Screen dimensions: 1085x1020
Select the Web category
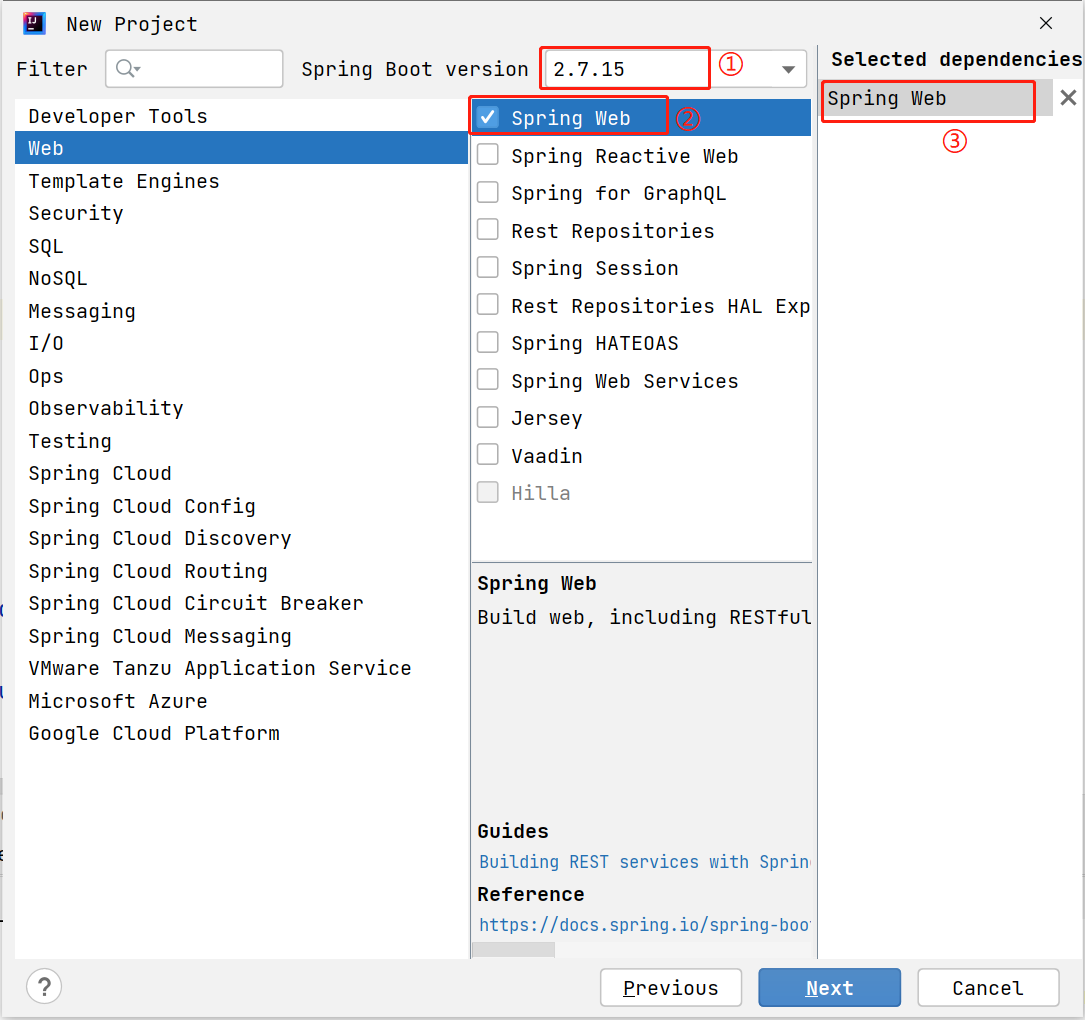[x=241, y=148]
